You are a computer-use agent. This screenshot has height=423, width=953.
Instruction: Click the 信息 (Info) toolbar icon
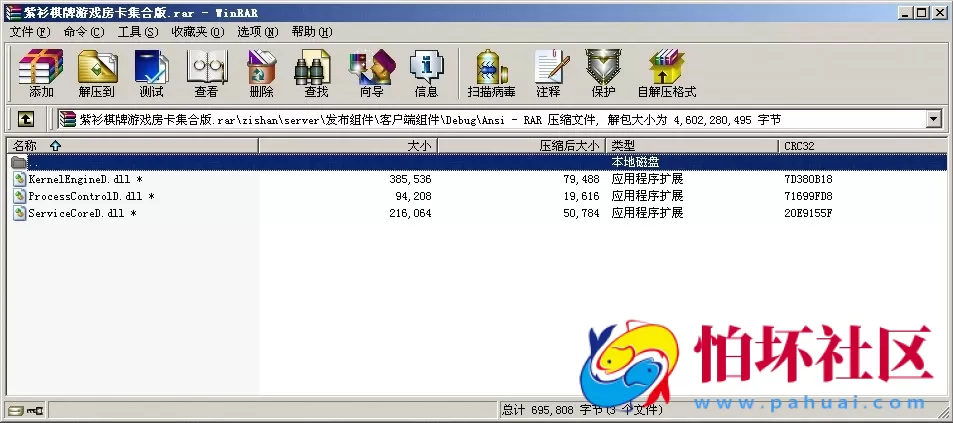426,67
